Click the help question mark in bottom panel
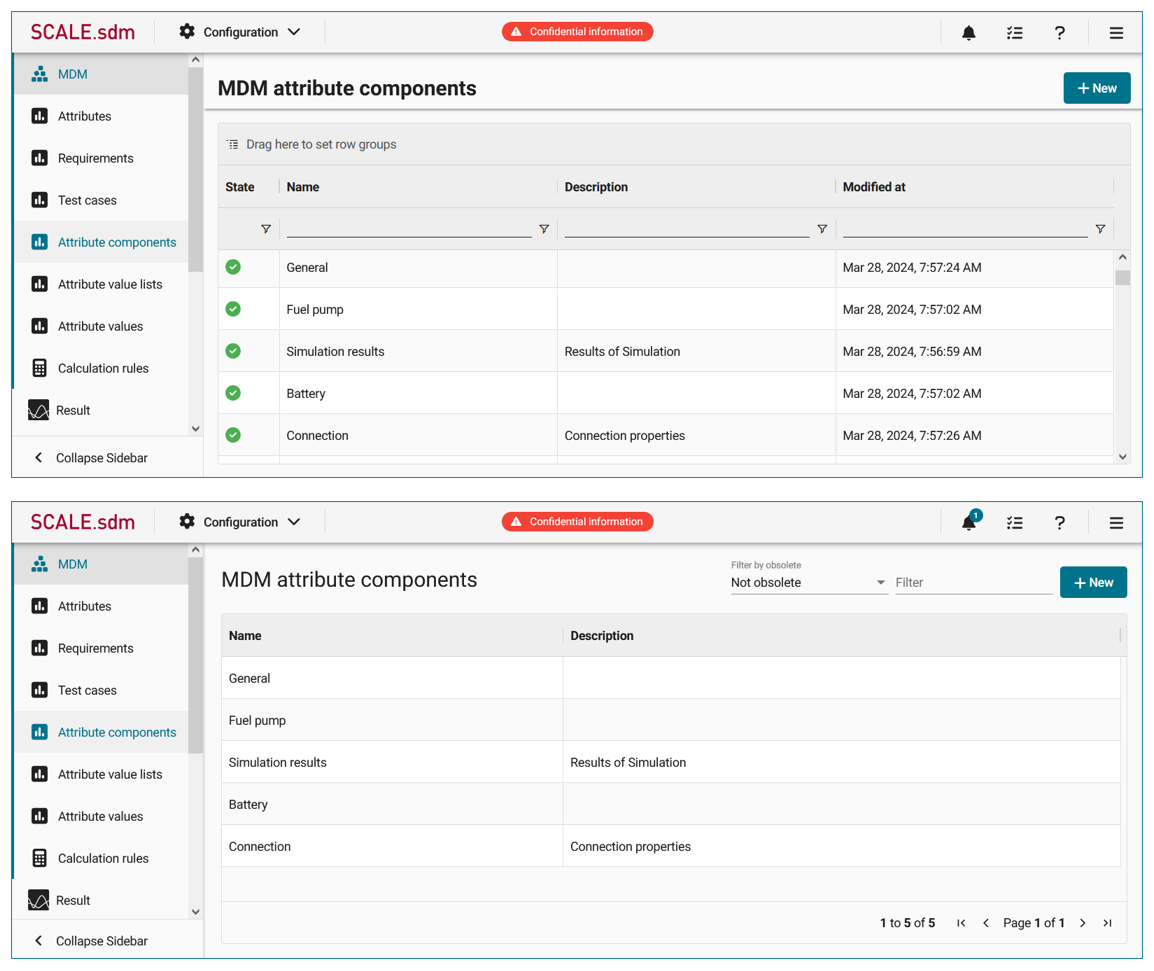This screenshot has width=1154, height=971. point(1059,523)
